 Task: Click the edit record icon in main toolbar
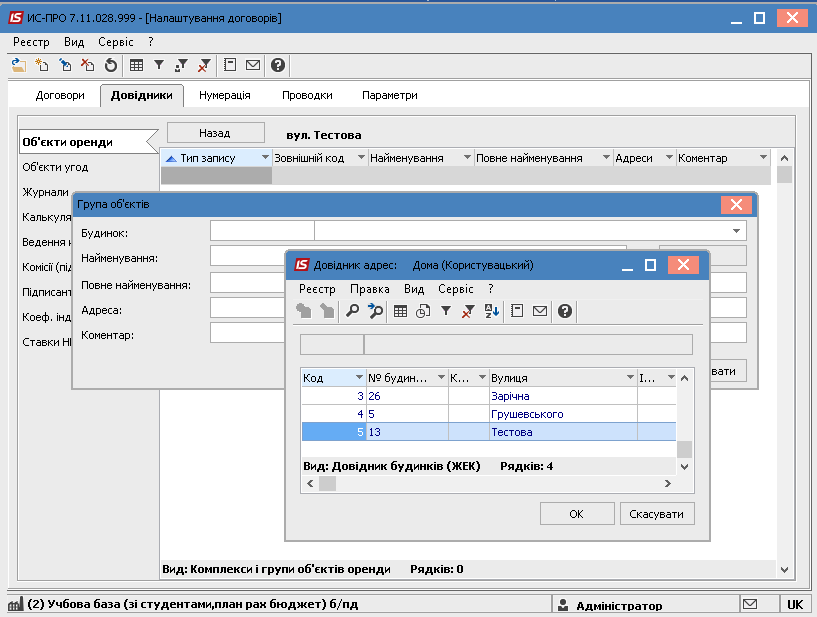pyautogui.click(x=65, y=65)
